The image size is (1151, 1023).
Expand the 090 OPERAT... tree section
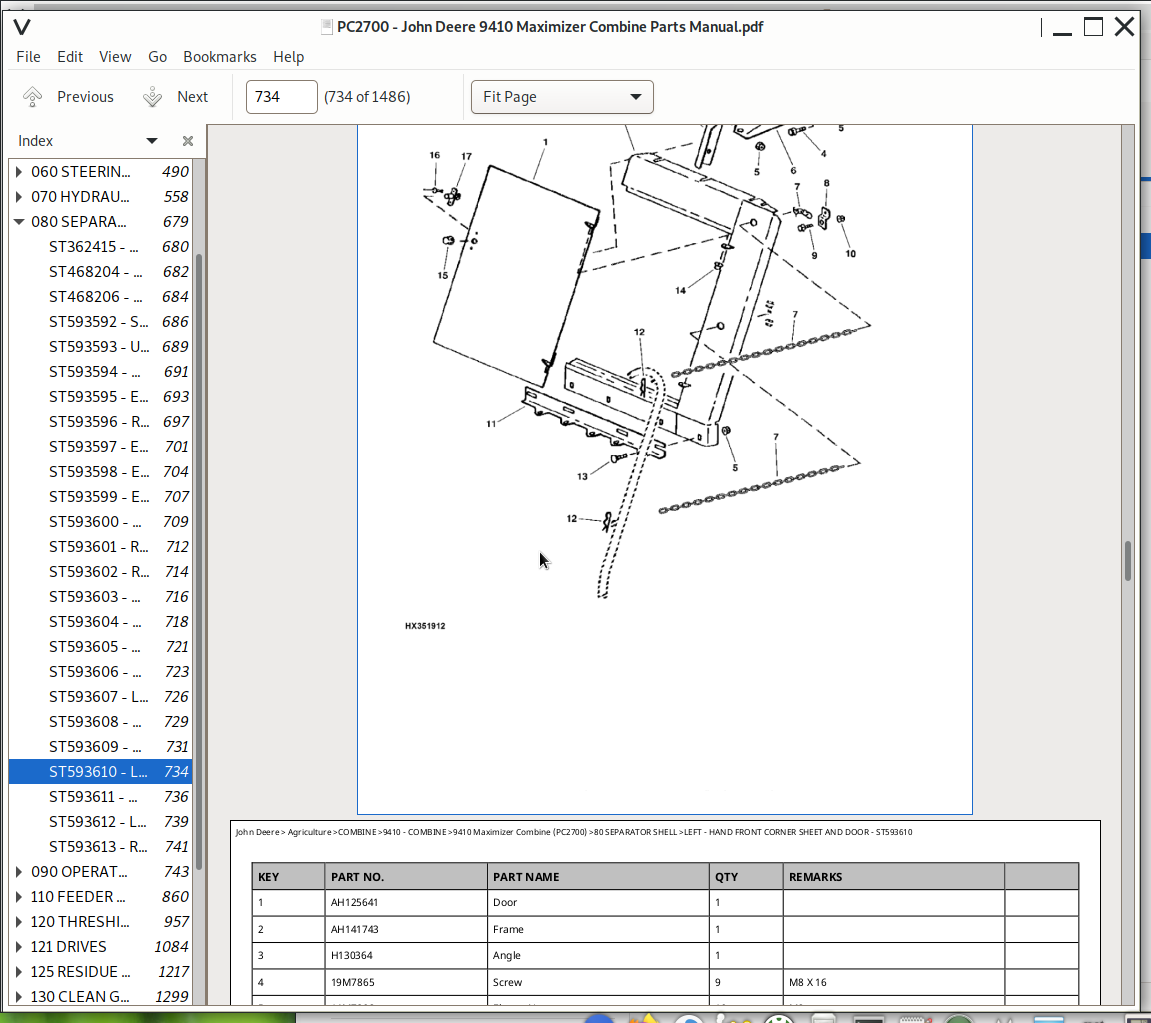pyautogui.click(x=19, y=872)
